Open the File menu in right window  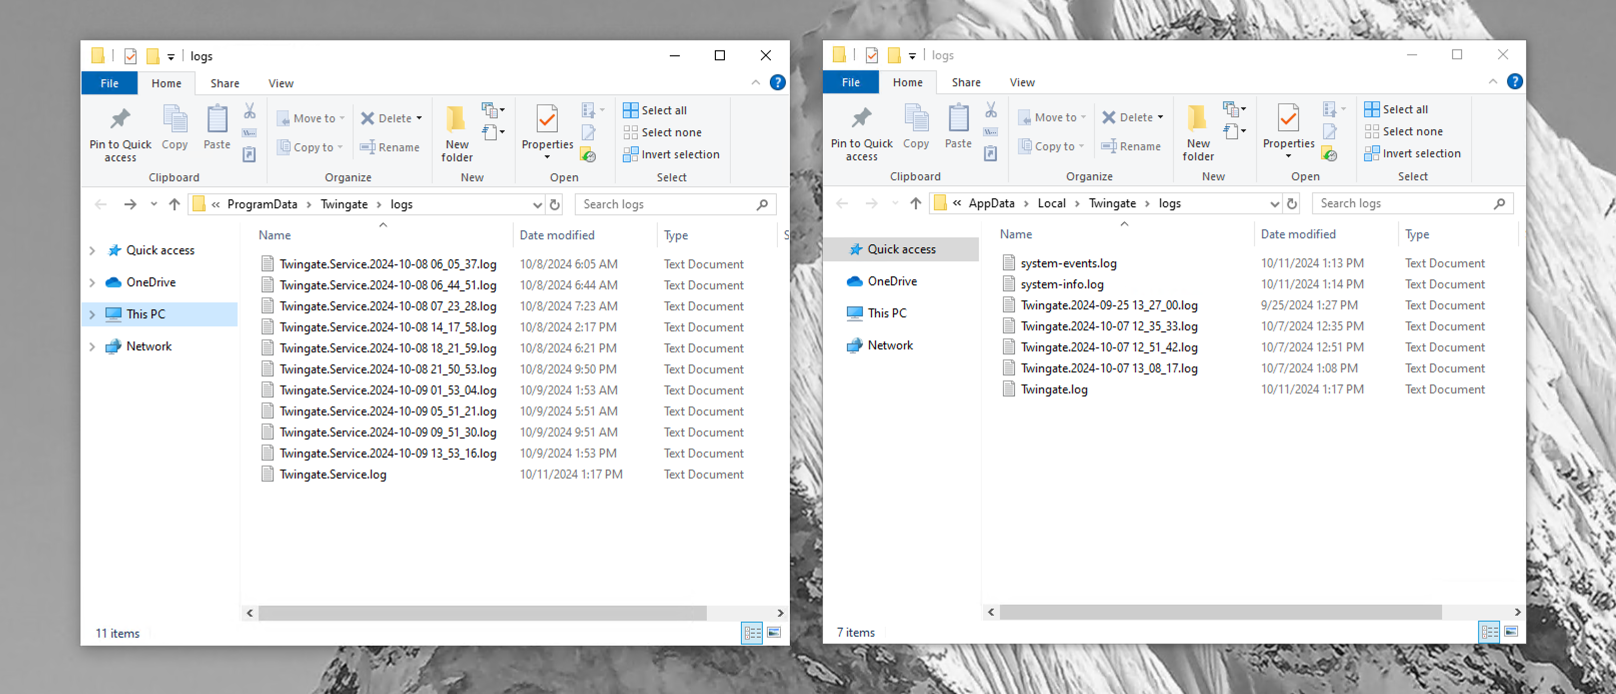[x=850, y=83]
